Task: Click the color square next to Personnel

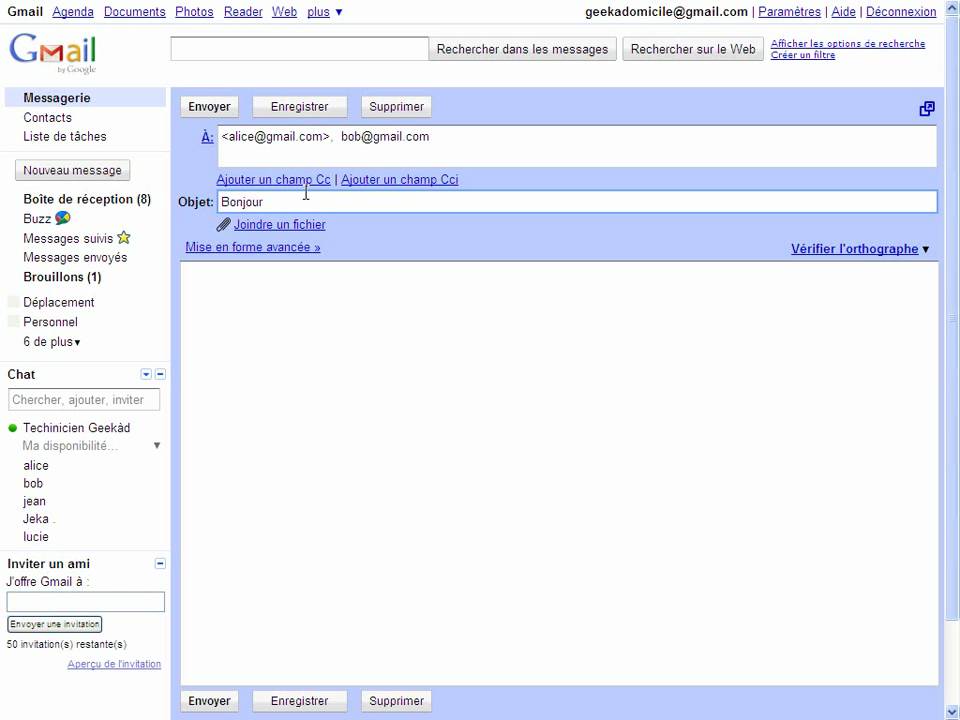Action: (x=13, y=321)
